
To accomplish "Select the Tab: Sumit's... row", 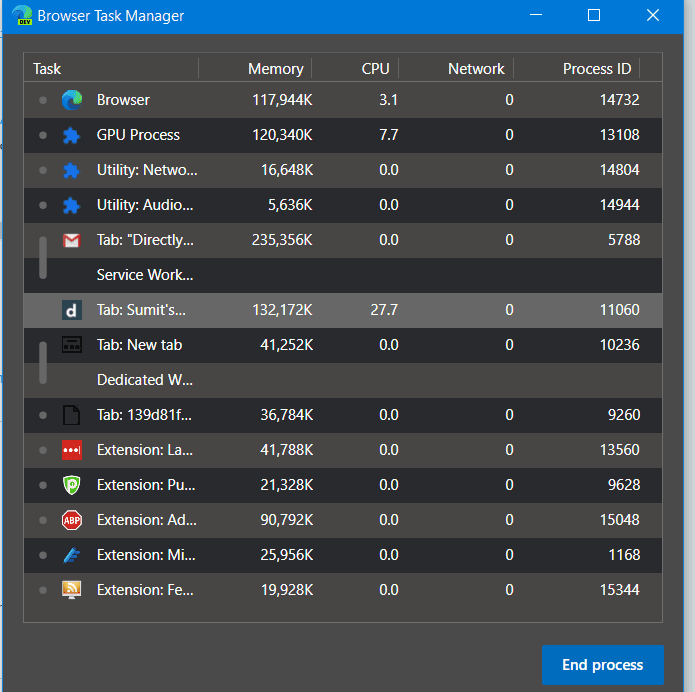I will coord(343,310).
